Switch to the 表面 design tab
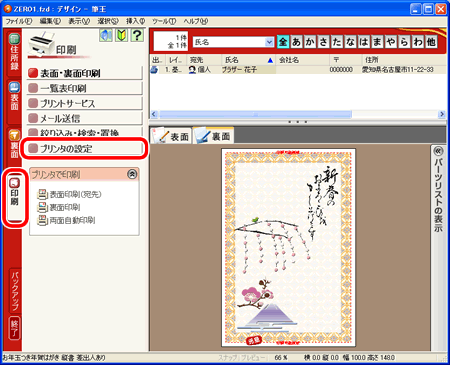450x365 pixels. (x=171, y=136)
